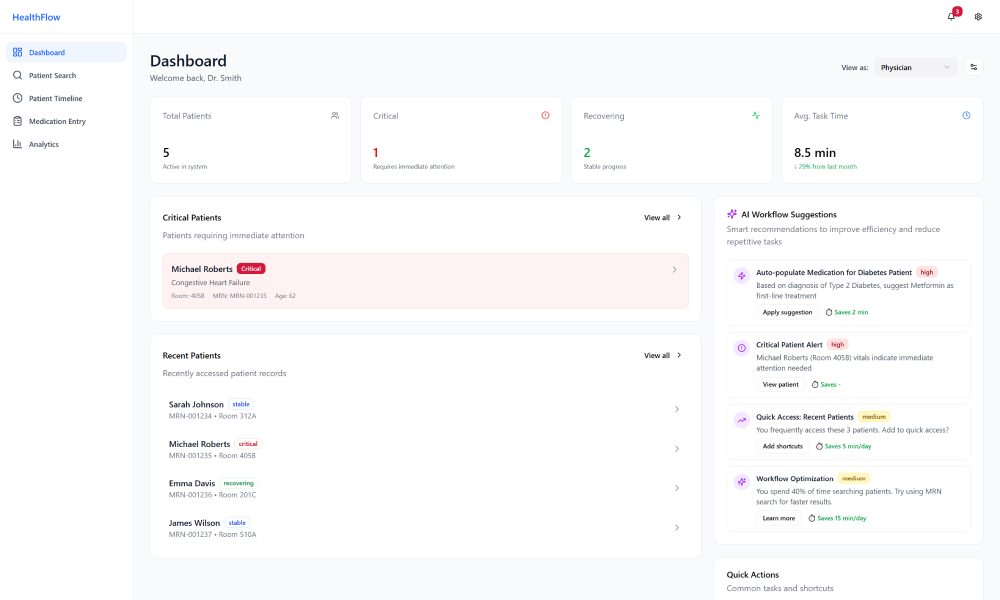This screenshot has height=600, width=1000.
Task: Click the Critical Patients View all arrow
Action: click(679, 217)
